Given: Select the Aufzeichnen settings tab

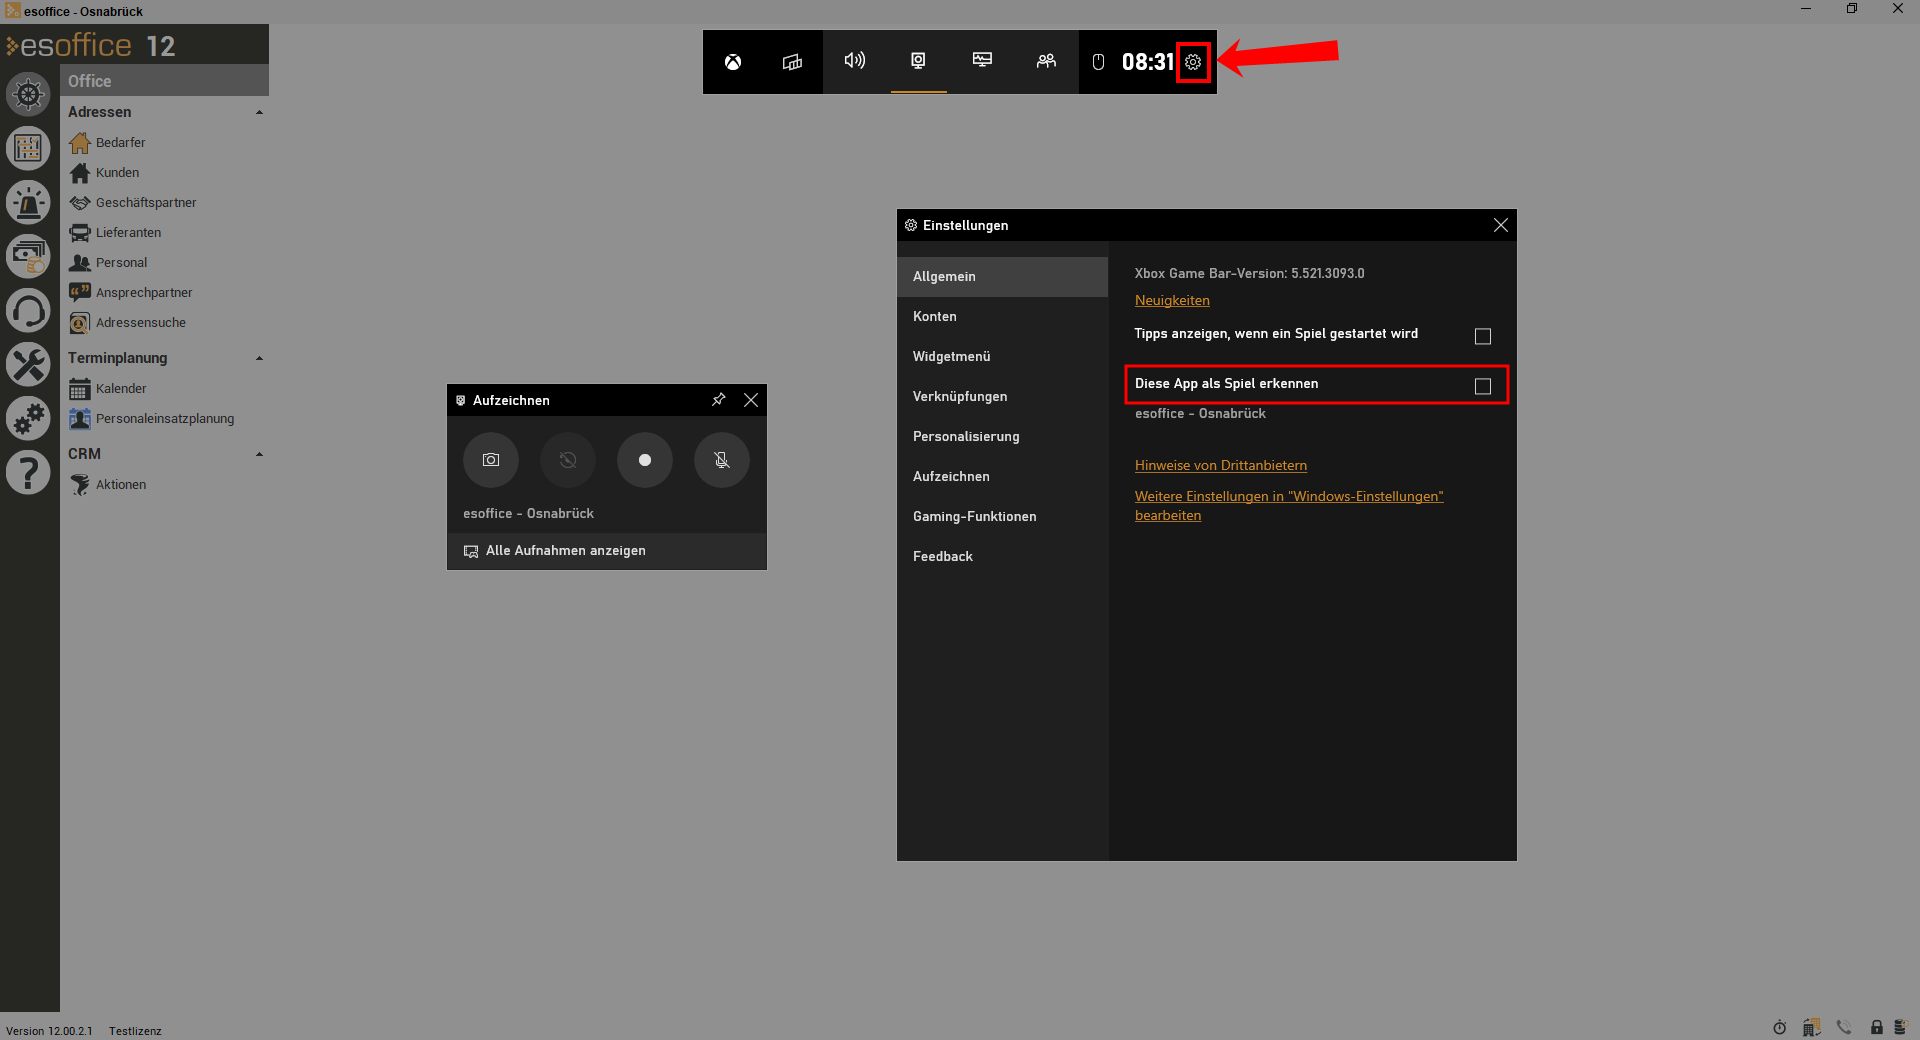Looking at the screenshot, I should click(x=1003, y=476).
